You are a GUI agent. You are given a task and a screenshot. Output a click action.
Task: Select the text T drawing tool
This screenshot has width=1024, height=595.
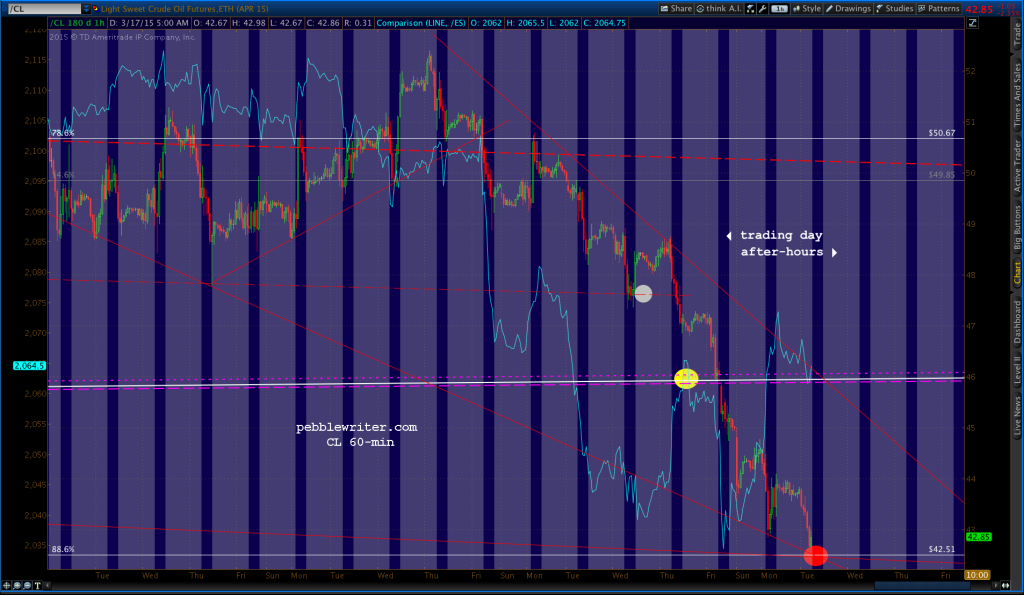point(37,585)
